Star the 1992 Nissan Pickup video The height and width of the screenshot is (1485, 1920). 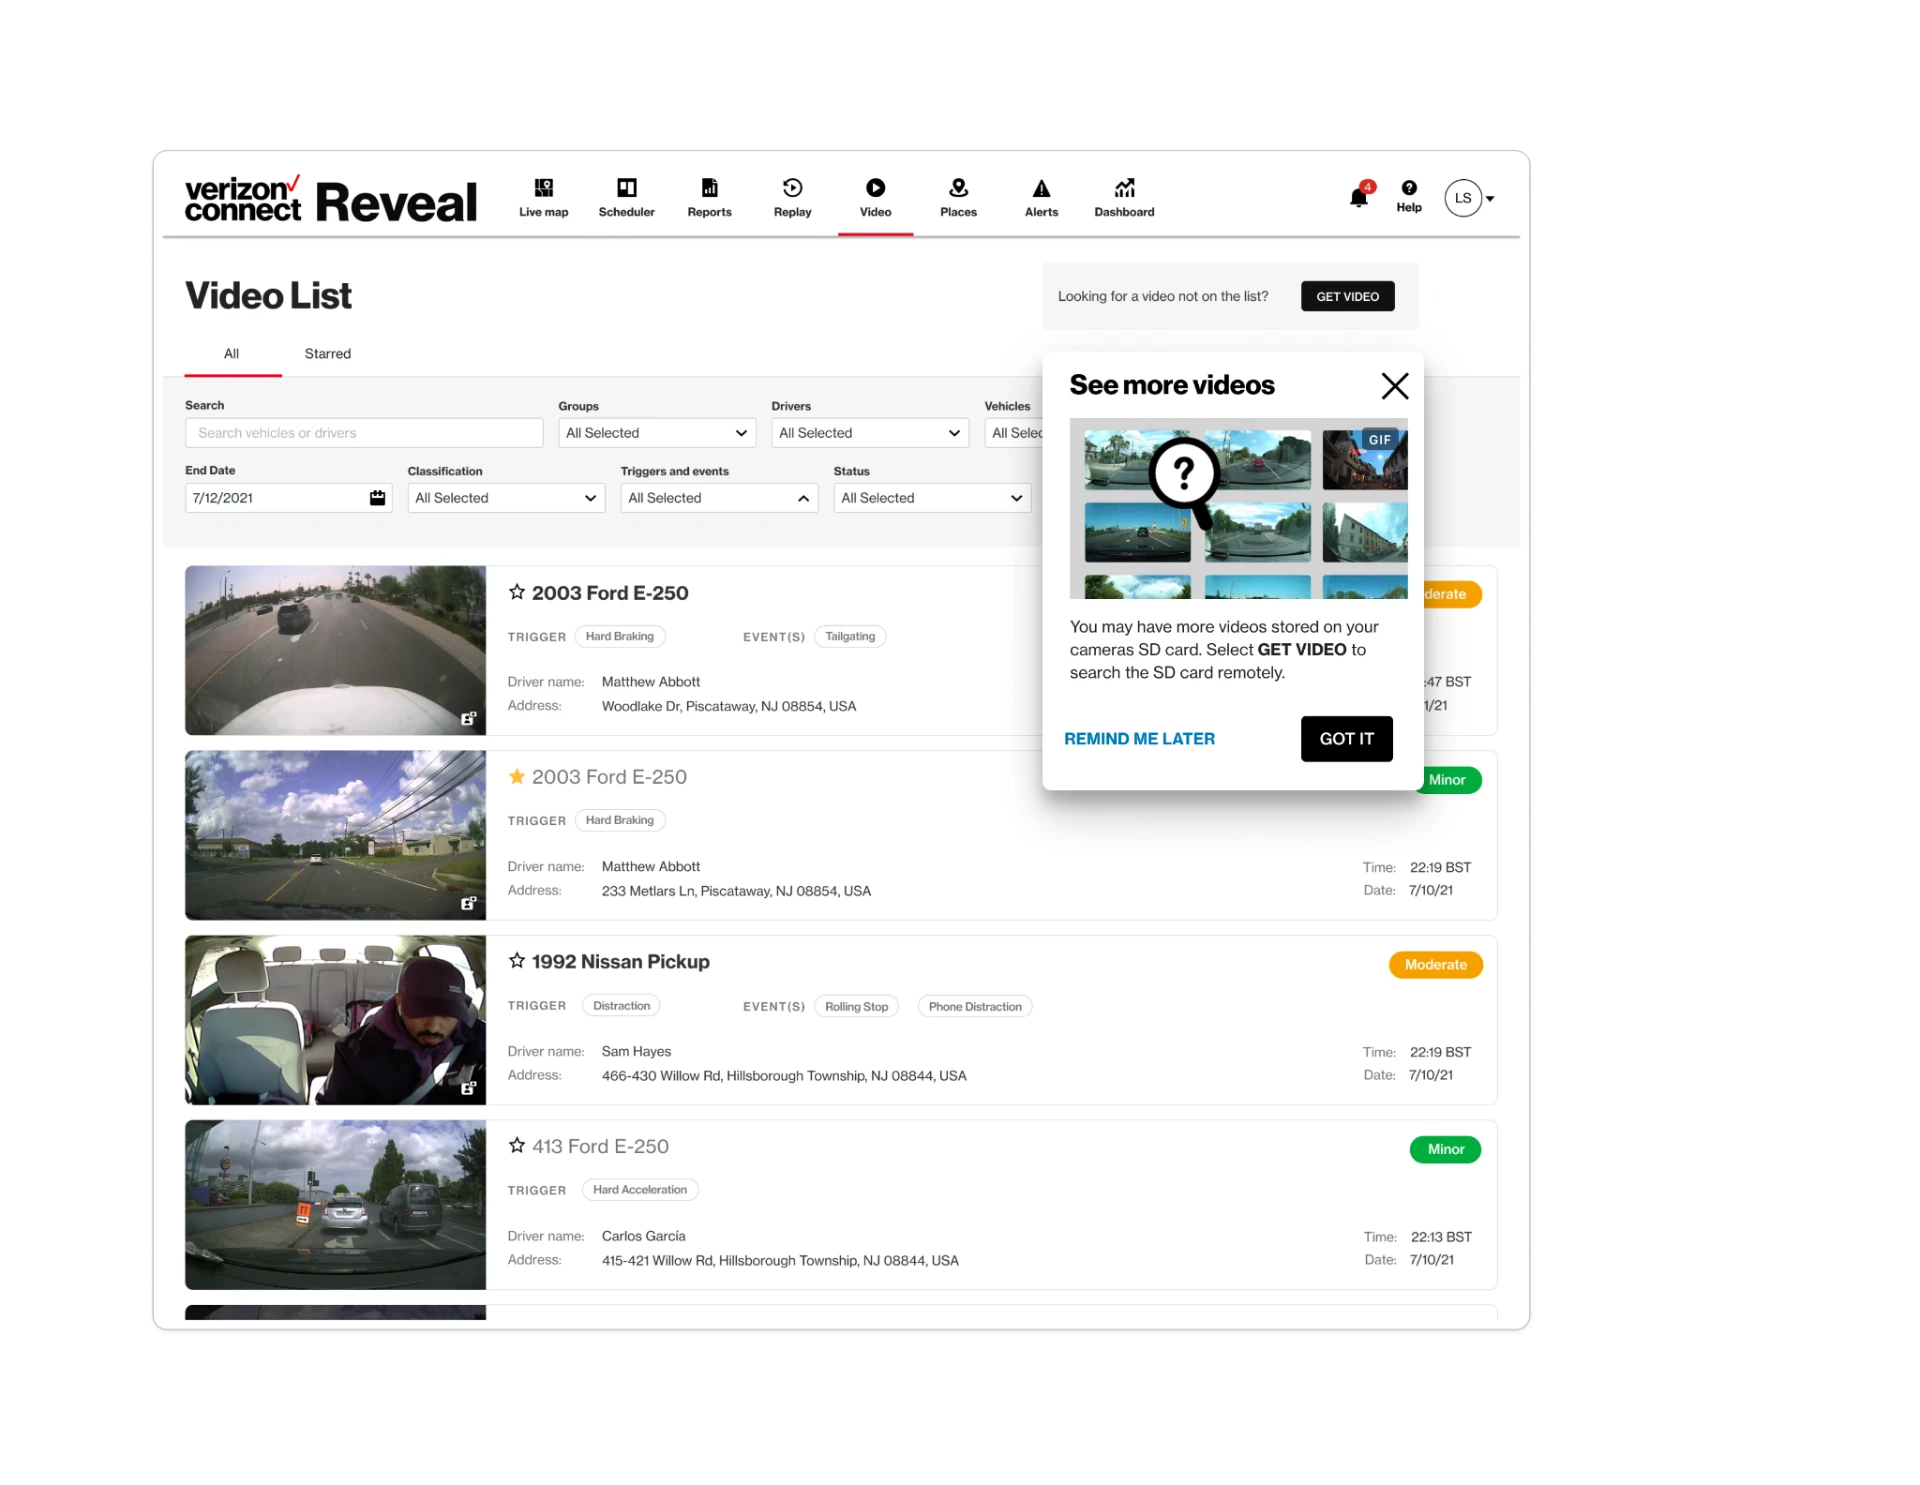click(516, 961)
